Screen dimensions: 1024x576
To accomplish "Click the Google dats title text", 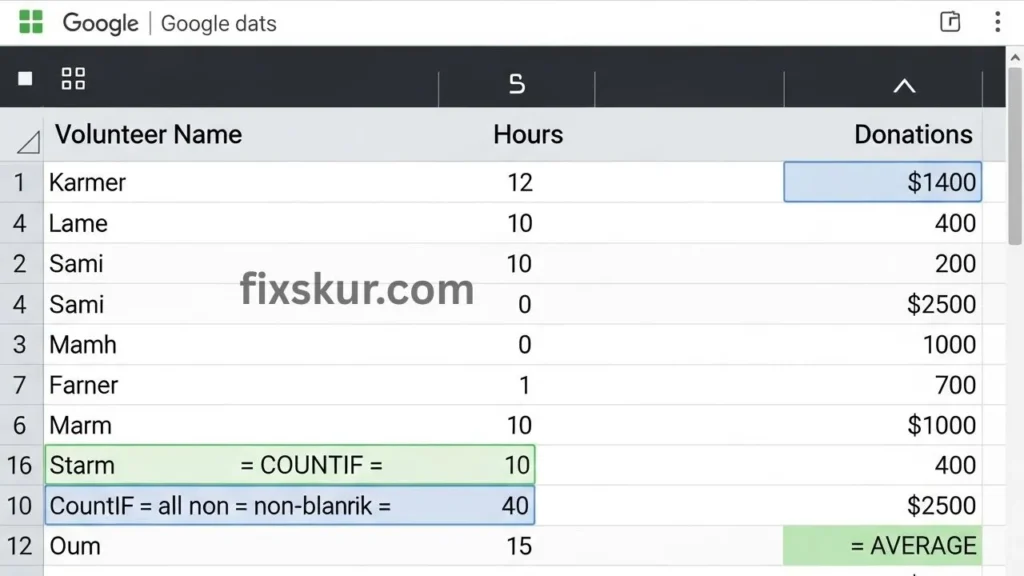I will tap(219, 24).
